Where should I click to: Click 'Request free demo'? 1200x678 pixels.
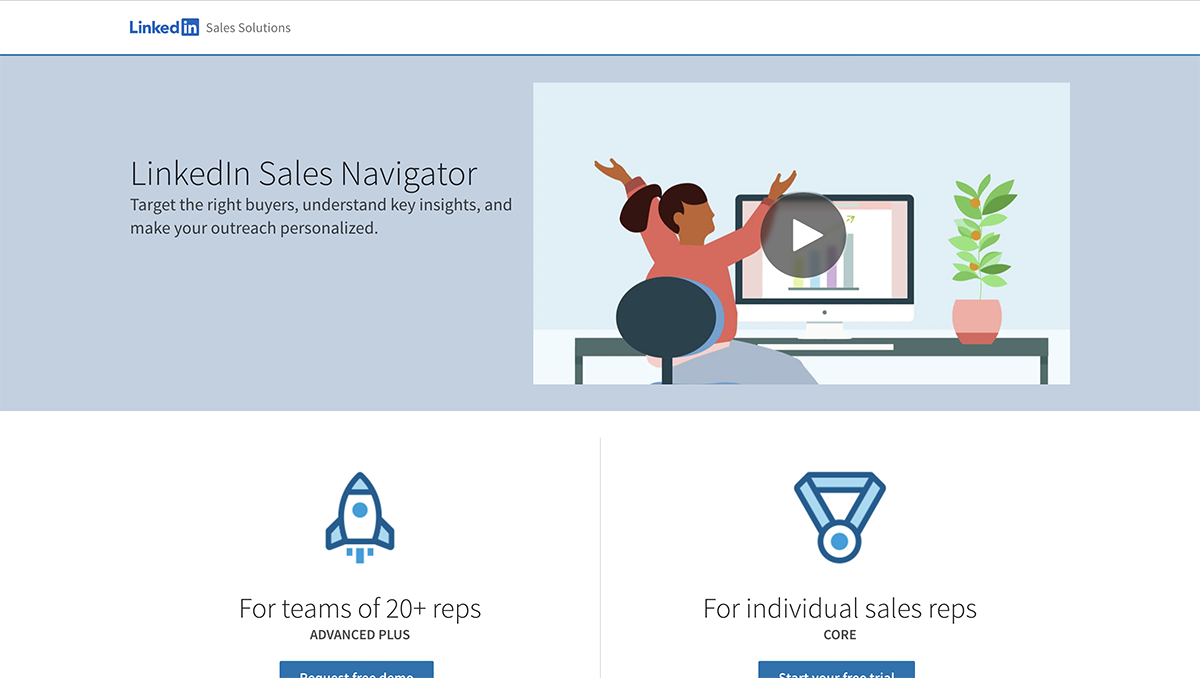[x=356, y=671]
